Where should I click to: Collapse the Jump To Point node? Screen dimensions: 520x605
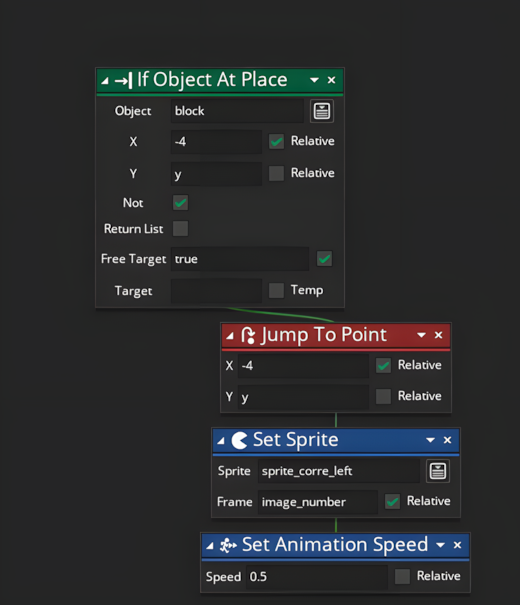click(x=230, y=336)
